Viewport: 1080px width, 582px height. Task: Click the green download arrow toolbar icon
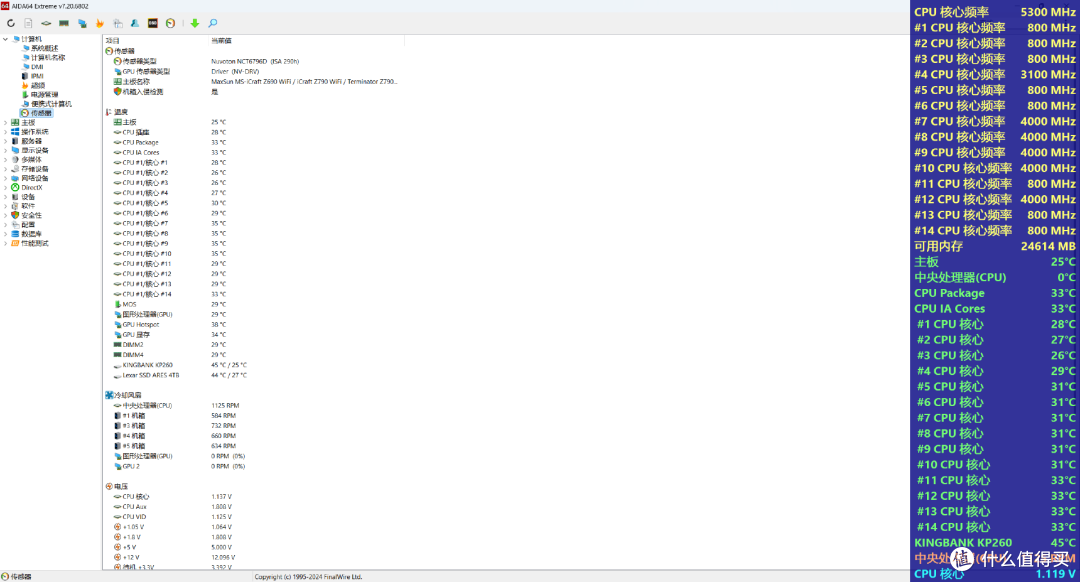[195, 23]
